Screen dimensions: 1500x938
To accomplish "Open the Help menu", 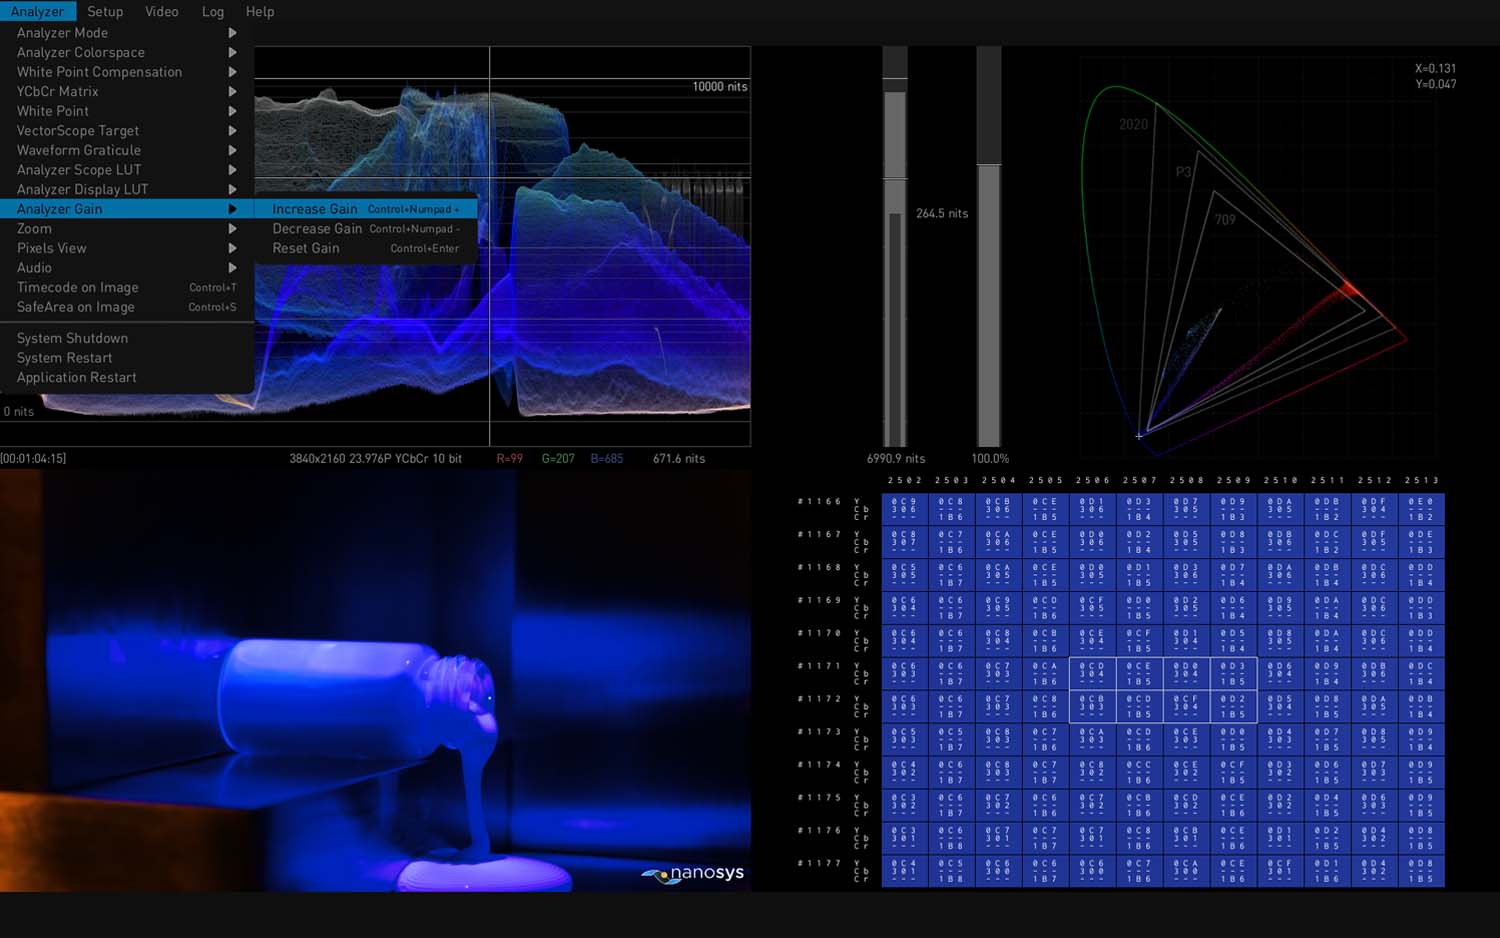I will pyautogui.click(x=259, y=12).
